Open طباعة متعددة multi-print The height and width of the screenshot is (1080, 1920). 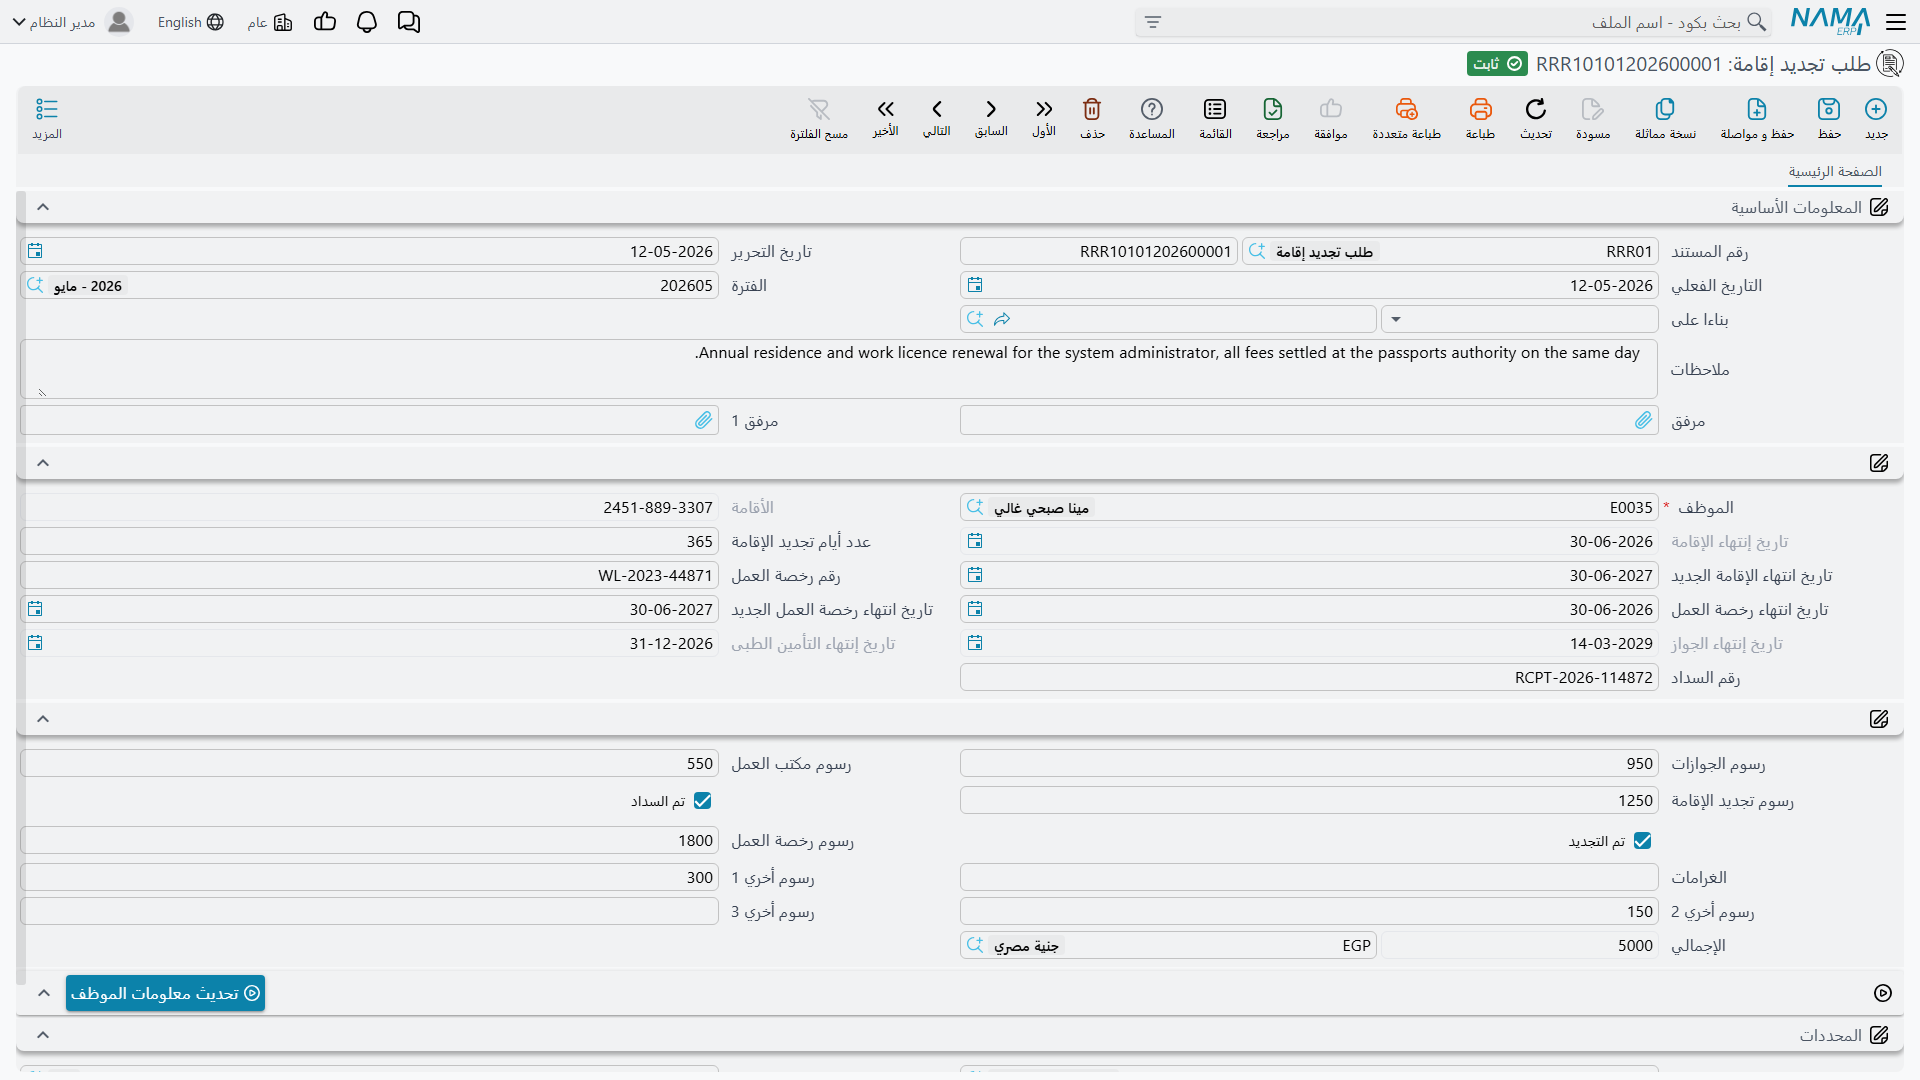point(1406,118)
